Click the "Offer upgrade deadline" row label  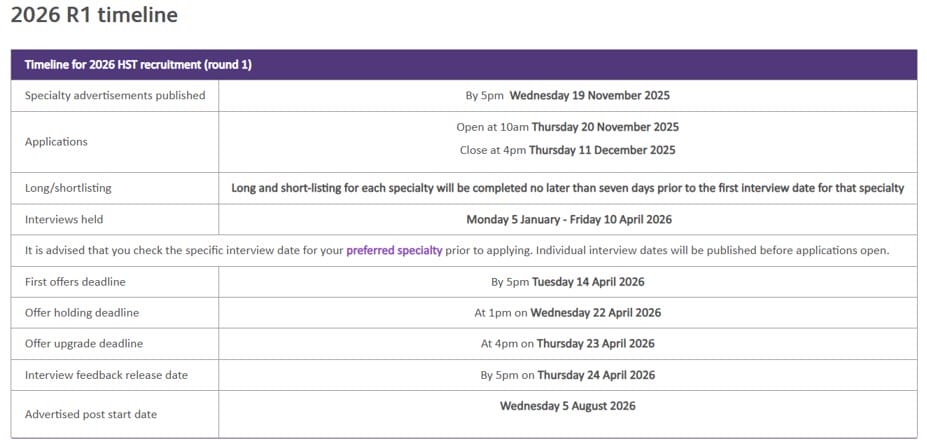pos(84,344)
